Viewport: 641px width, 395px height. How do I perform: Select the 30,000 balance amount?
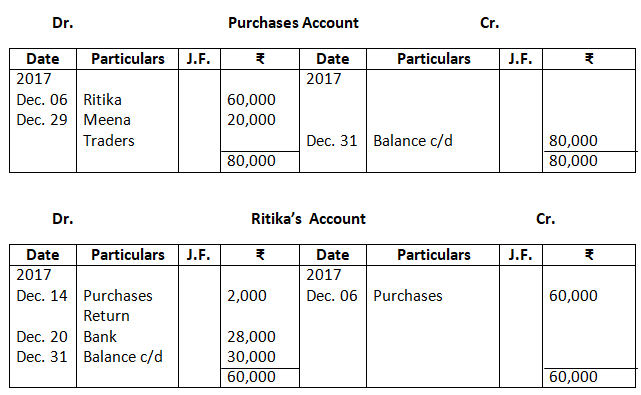pyautogui.click(x=251, y=357)
